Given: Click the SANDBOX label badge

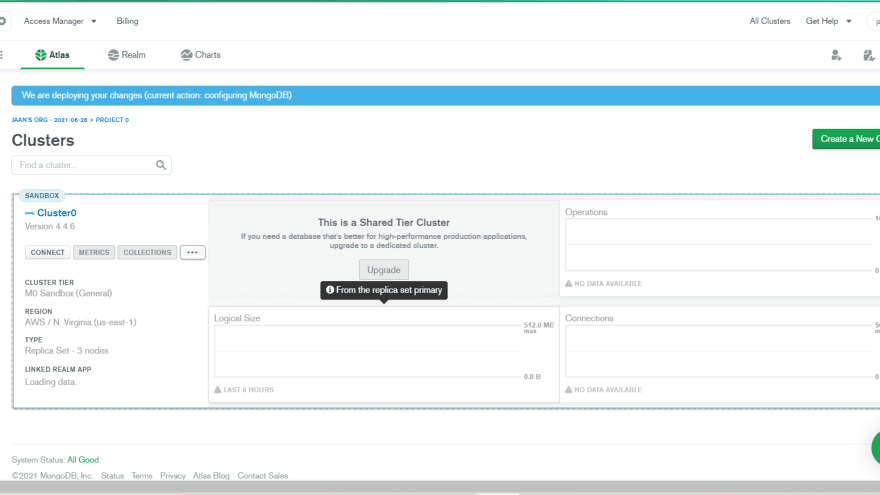Looking at the screenshot, I should click(x=42, y=196).
